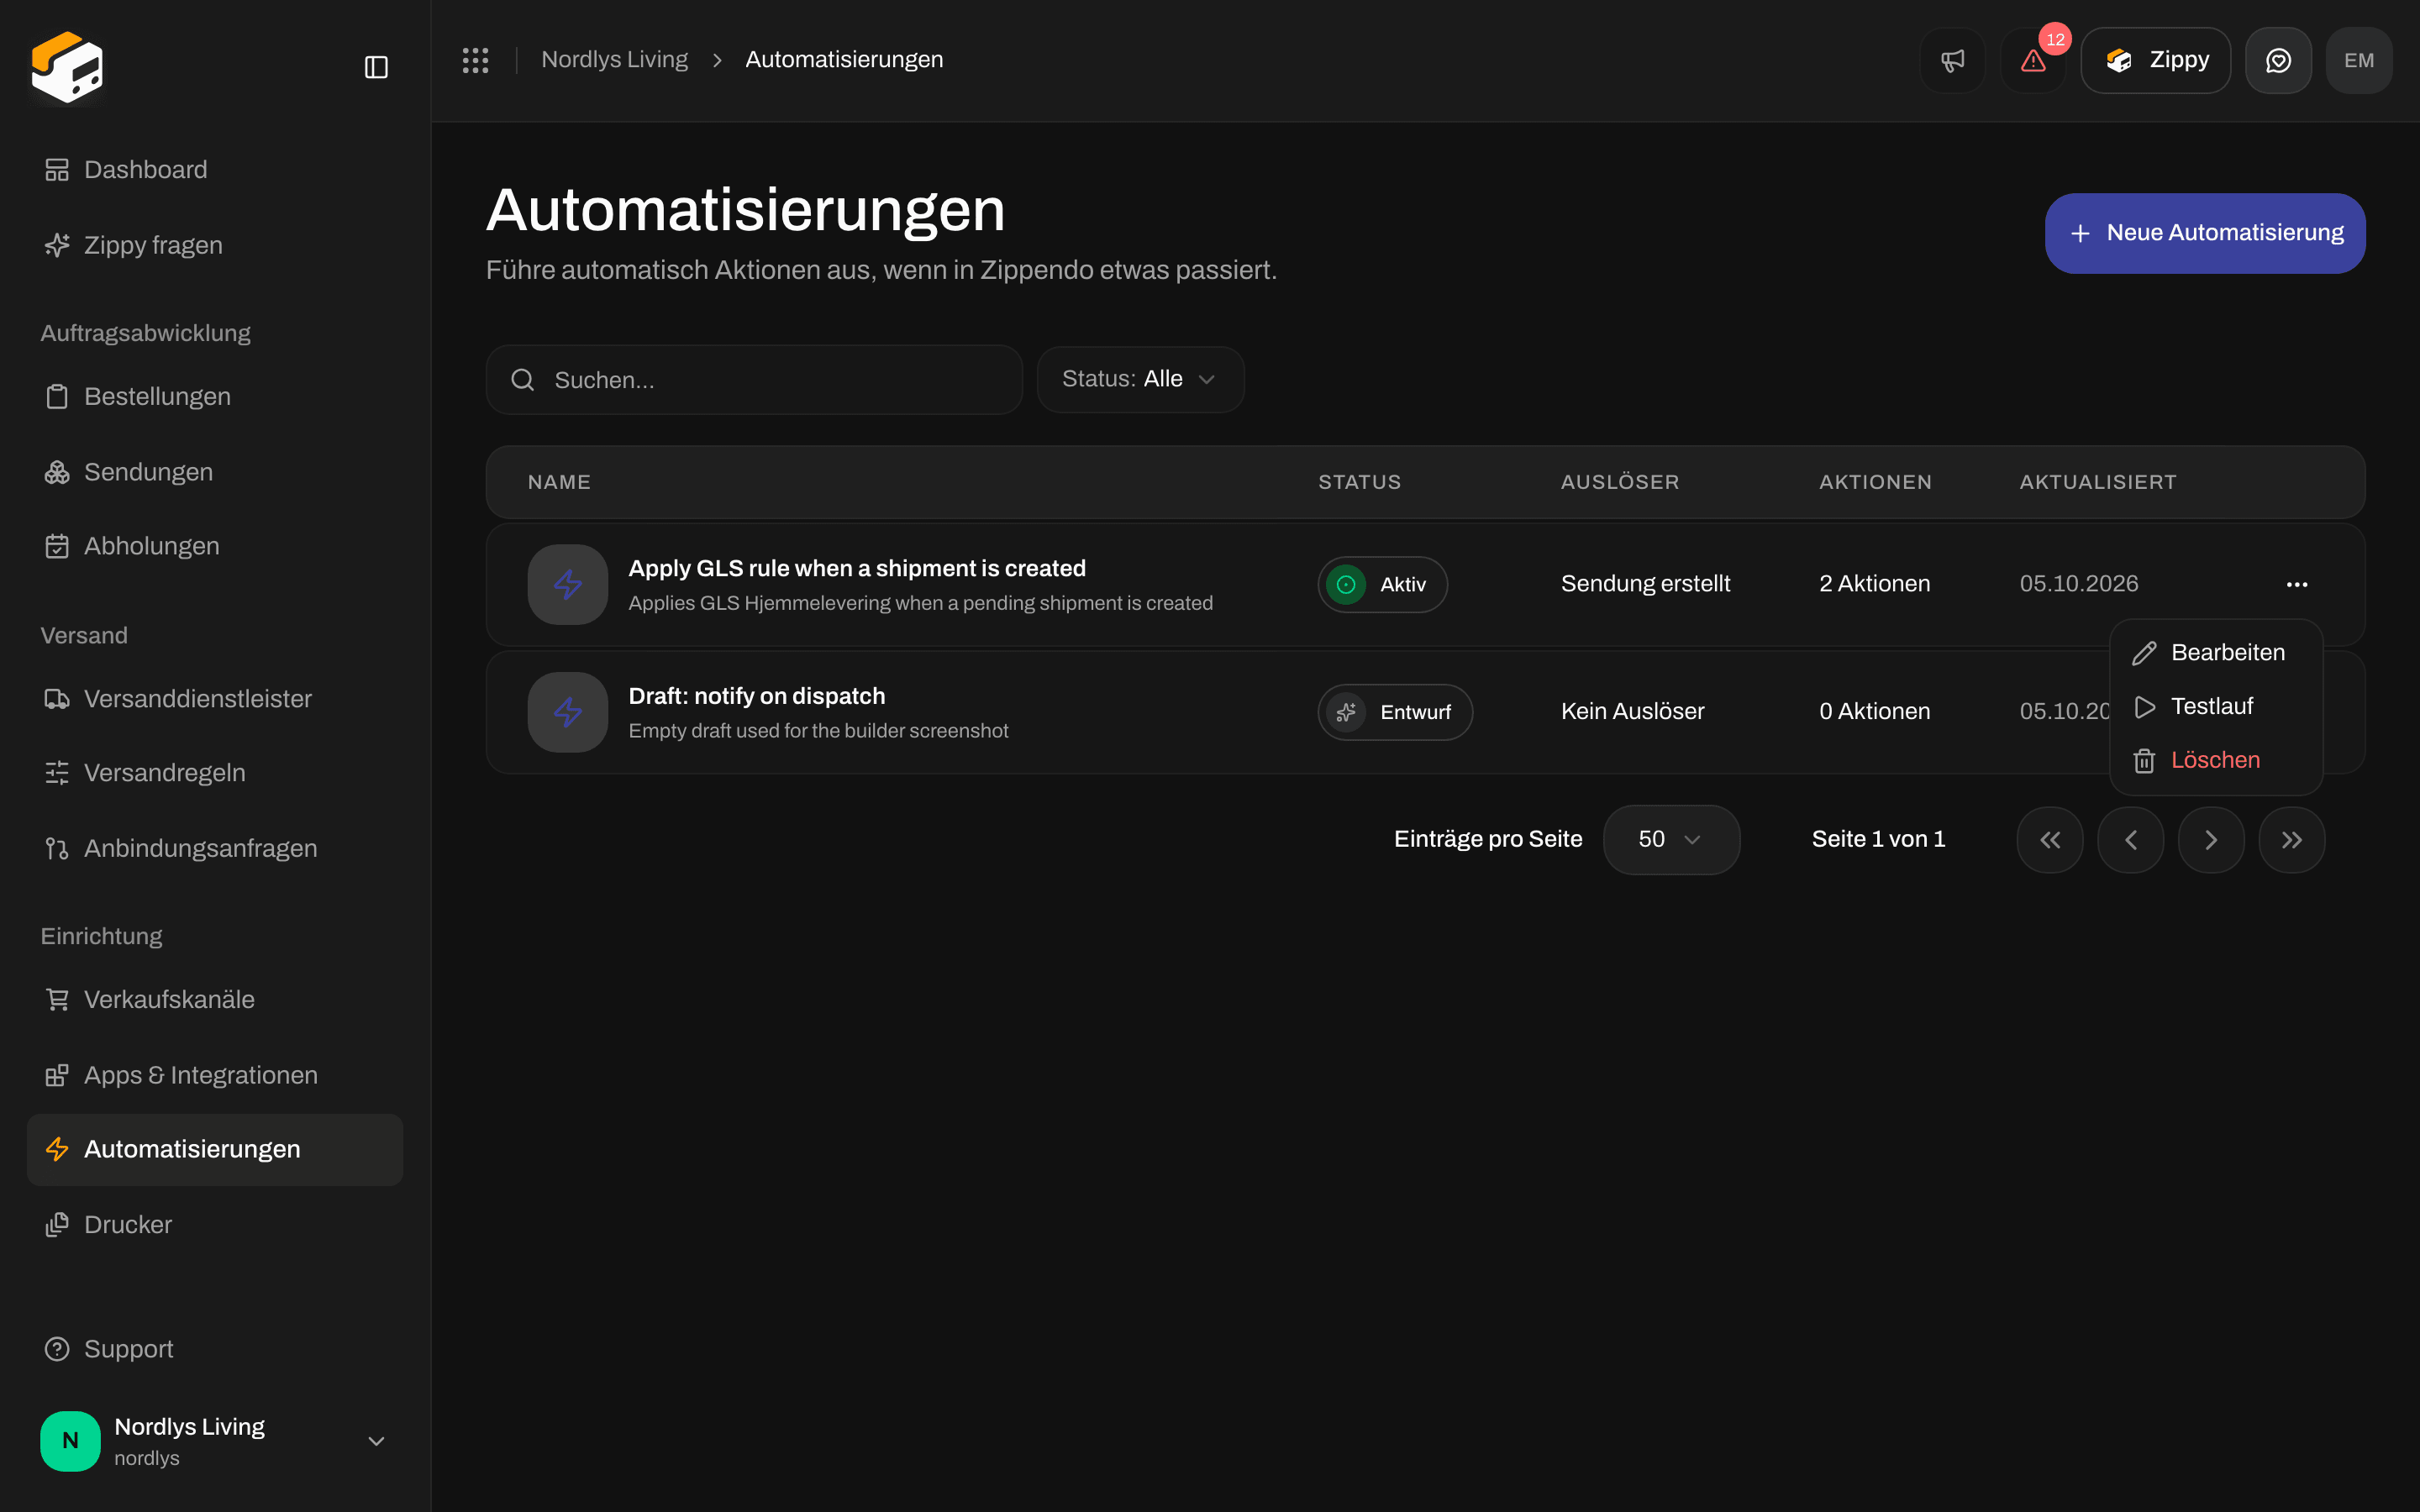The width and height of the screenshot is (2420, 1512).
Task: Click the Suchen search field
Action: point(754,380)
